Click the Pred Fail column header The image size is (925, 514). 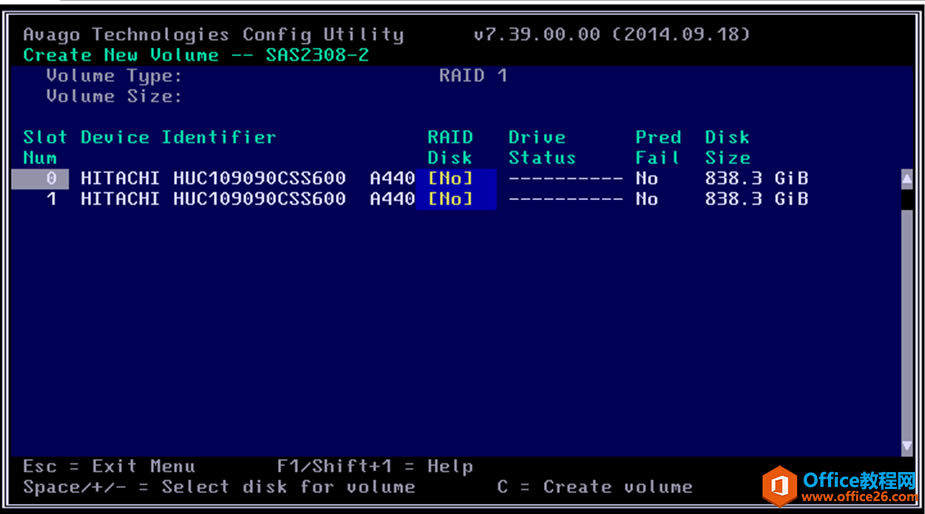[658, 148]
